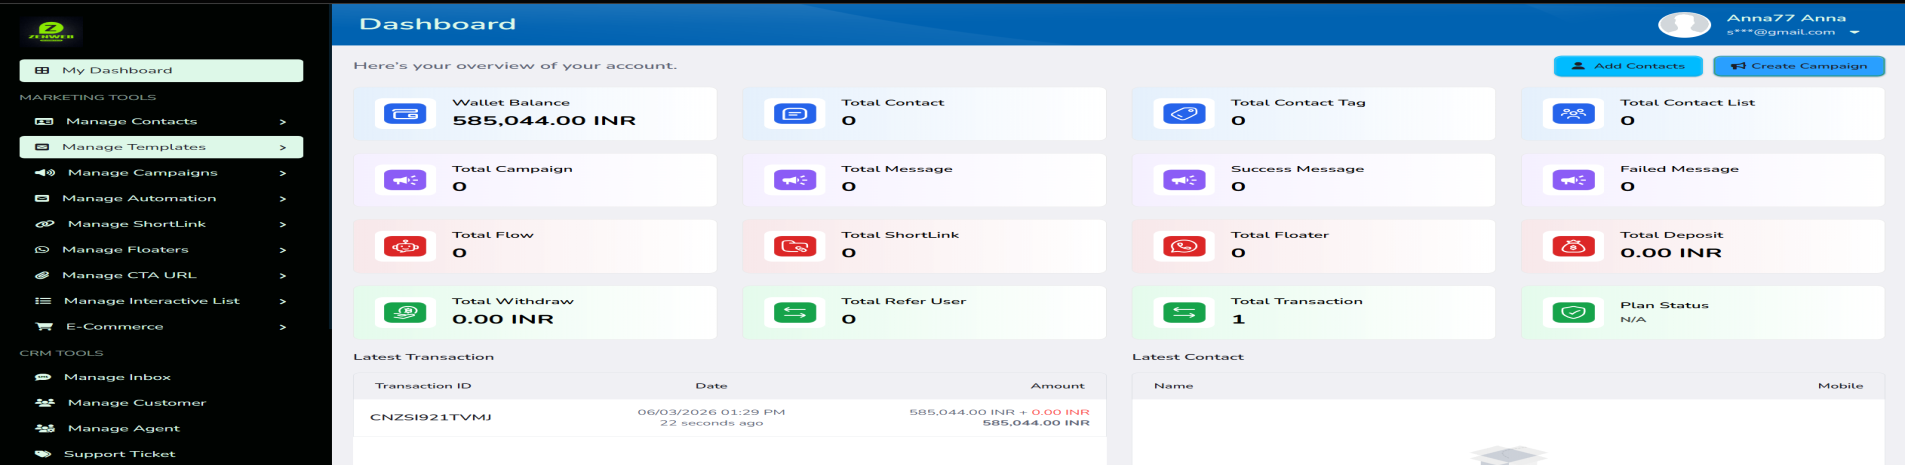This screenshot has height=465, width=1905.
Task: Click transaction ID CNZSI921TVMJ row
Action: pyautogui.click(x=431, y=417)
